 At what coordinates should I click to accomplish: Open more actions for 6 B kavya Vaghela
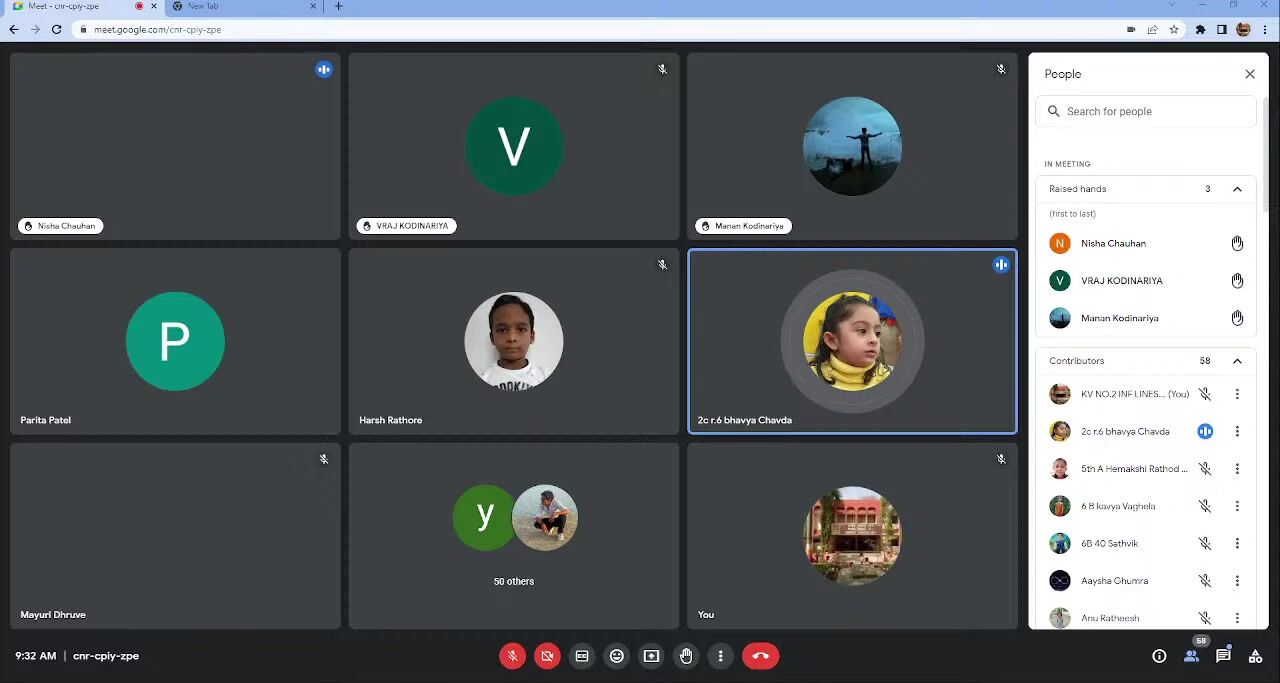tap(1237, 506)
